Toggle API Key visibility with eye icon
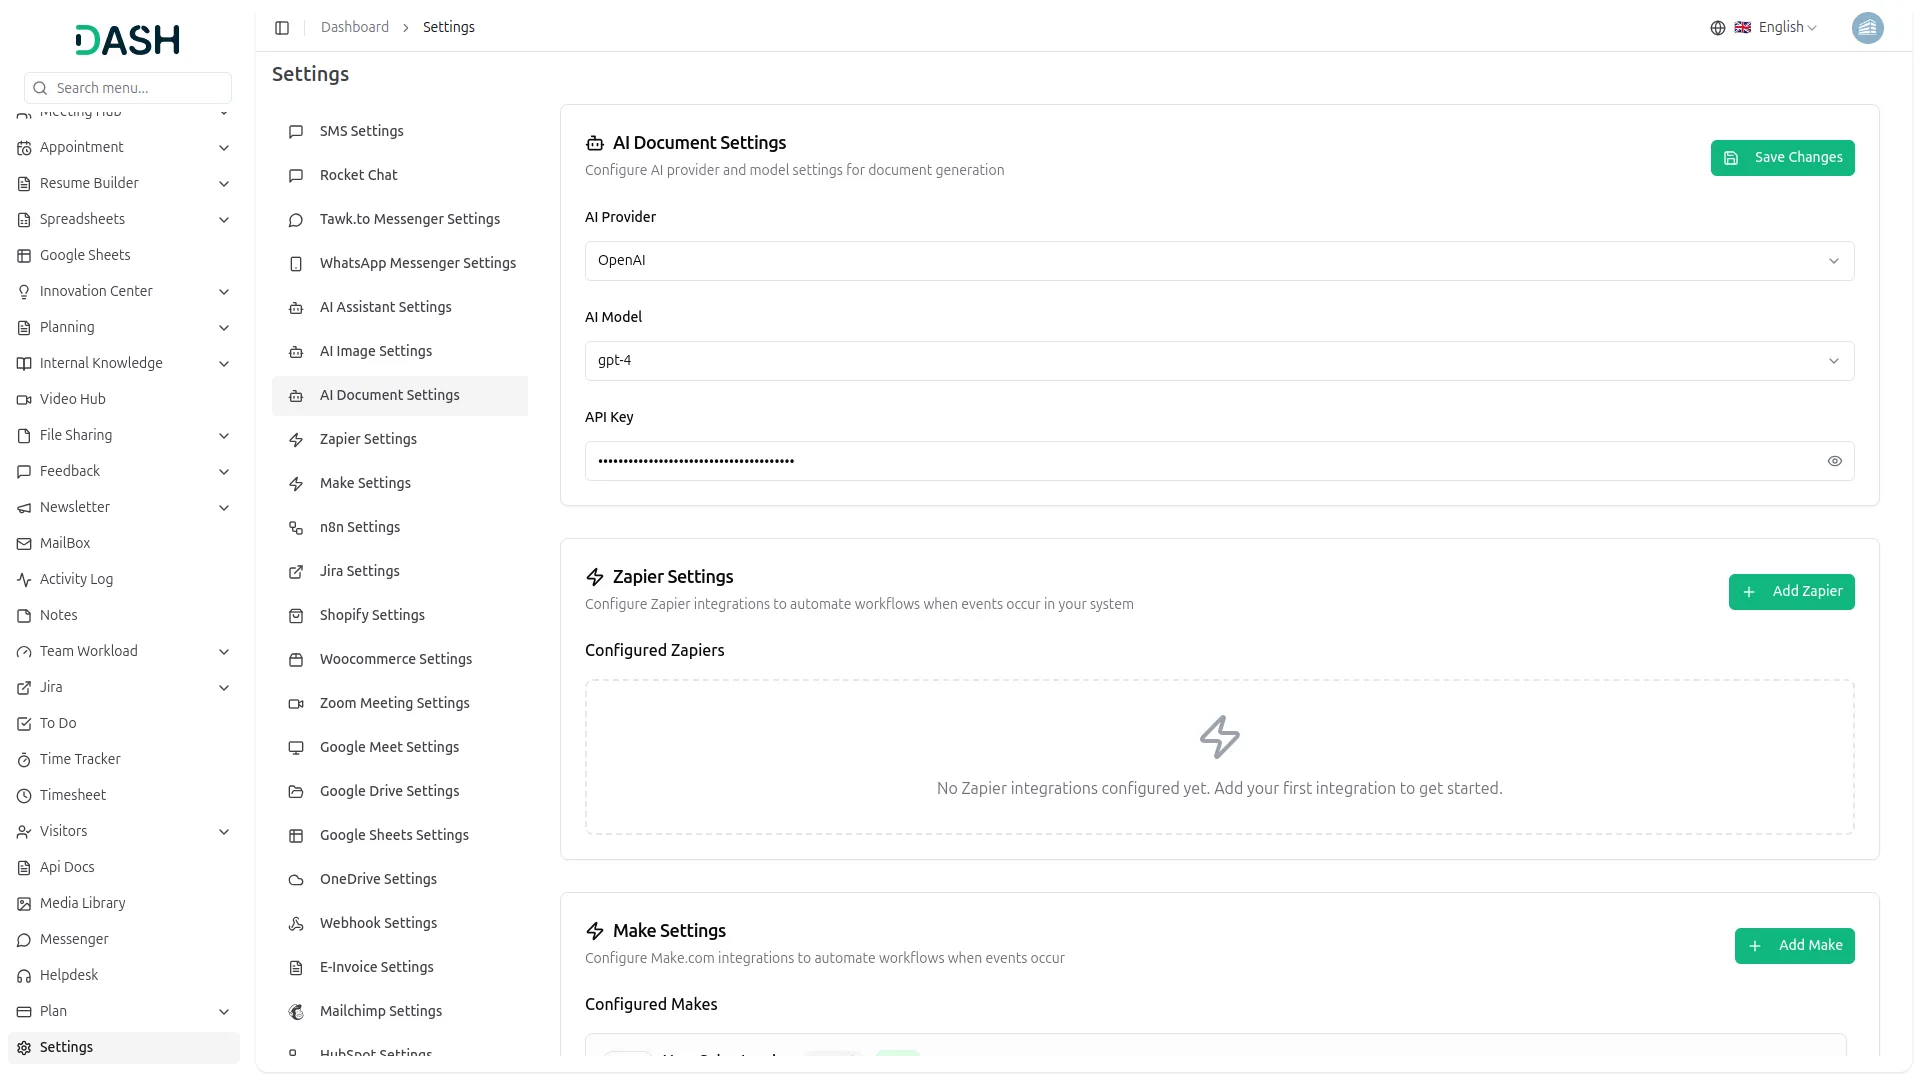The width and height of the screenshot is (1920, 1080). [x=1835, y=461]
